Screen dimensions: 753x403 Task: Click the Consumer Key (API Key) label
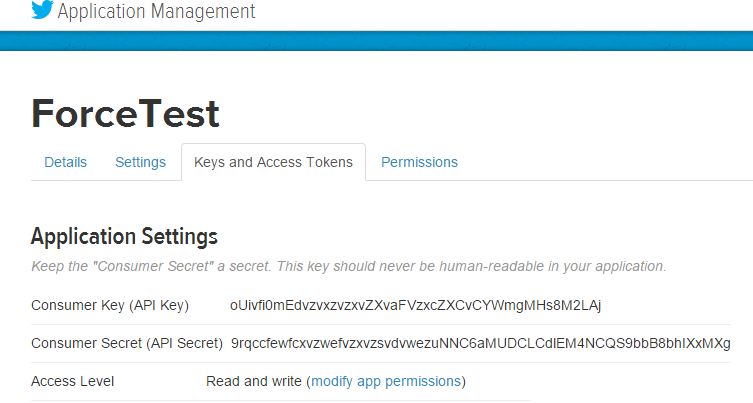110,305
